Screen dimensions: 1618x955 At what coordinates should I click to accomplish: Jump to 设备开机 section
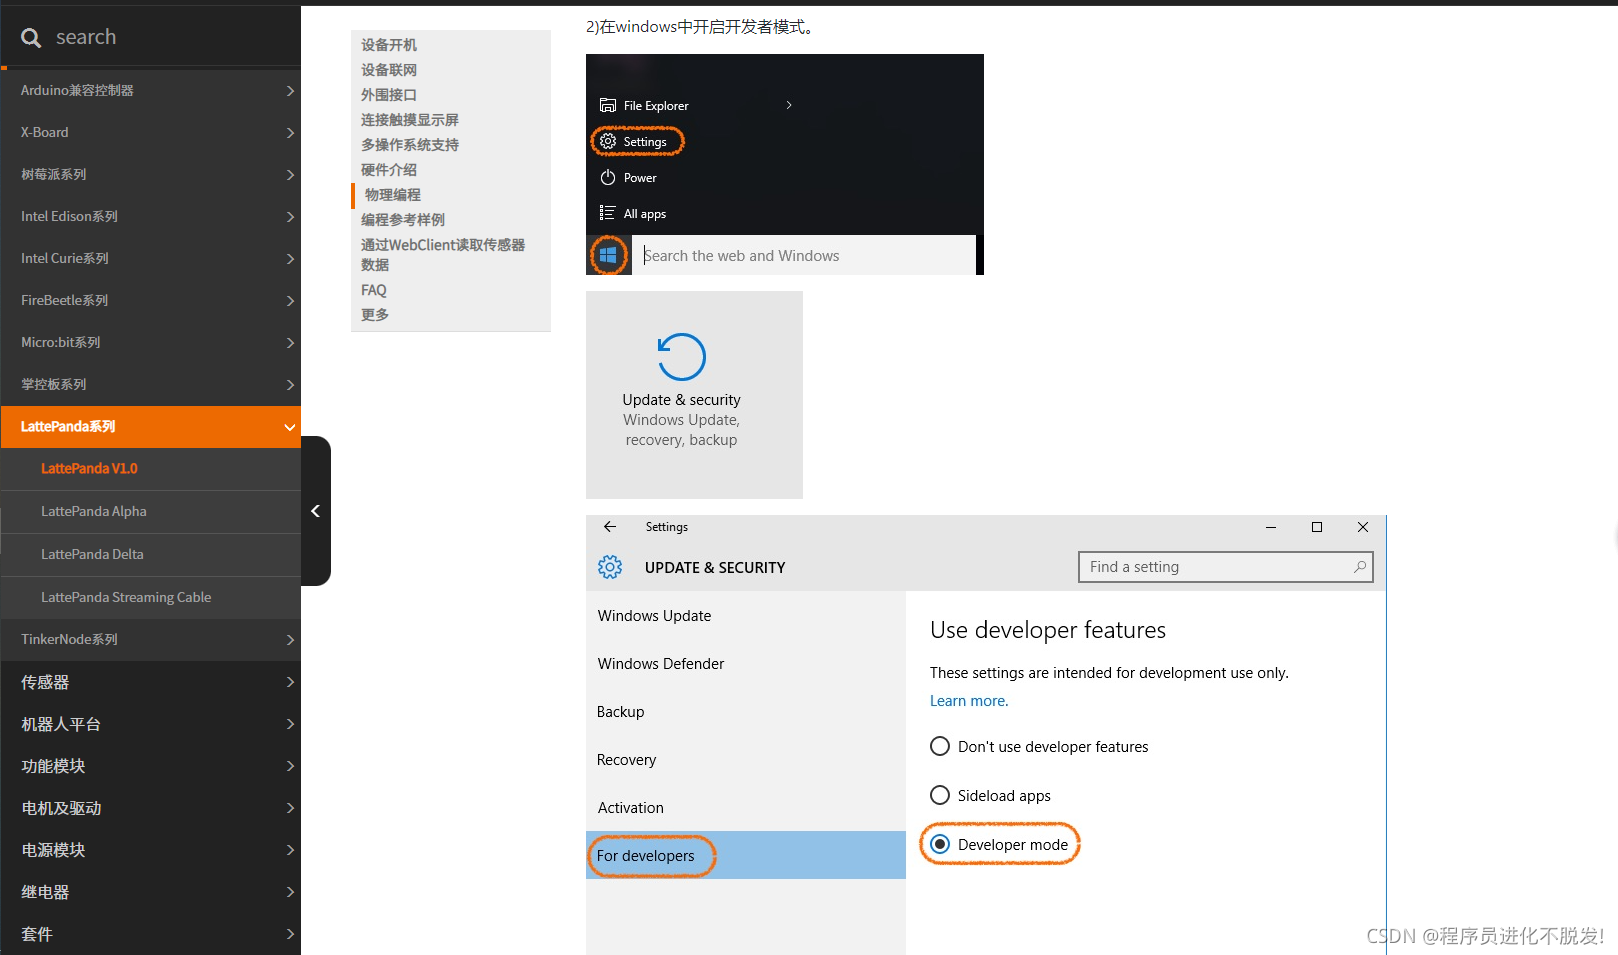(389, 45)
